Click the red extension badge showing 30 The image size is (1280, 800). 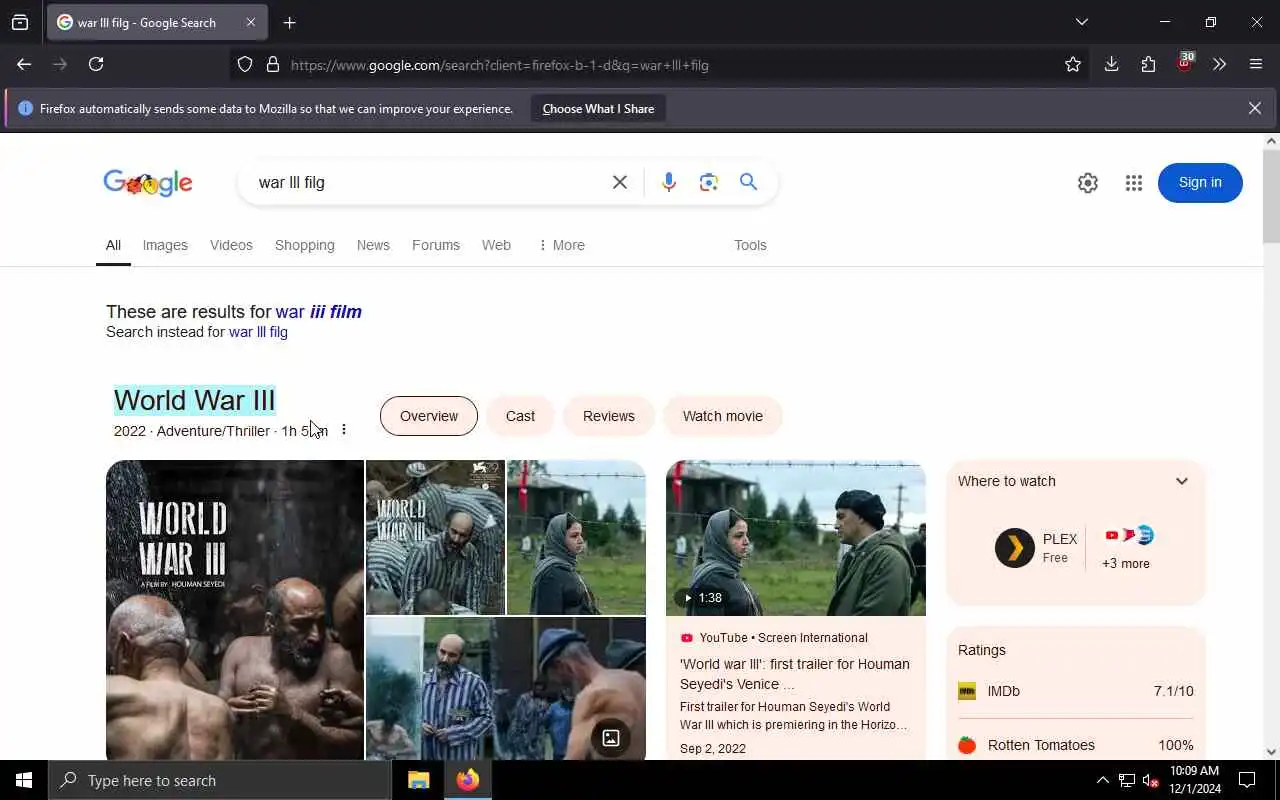coord(1185,63)
